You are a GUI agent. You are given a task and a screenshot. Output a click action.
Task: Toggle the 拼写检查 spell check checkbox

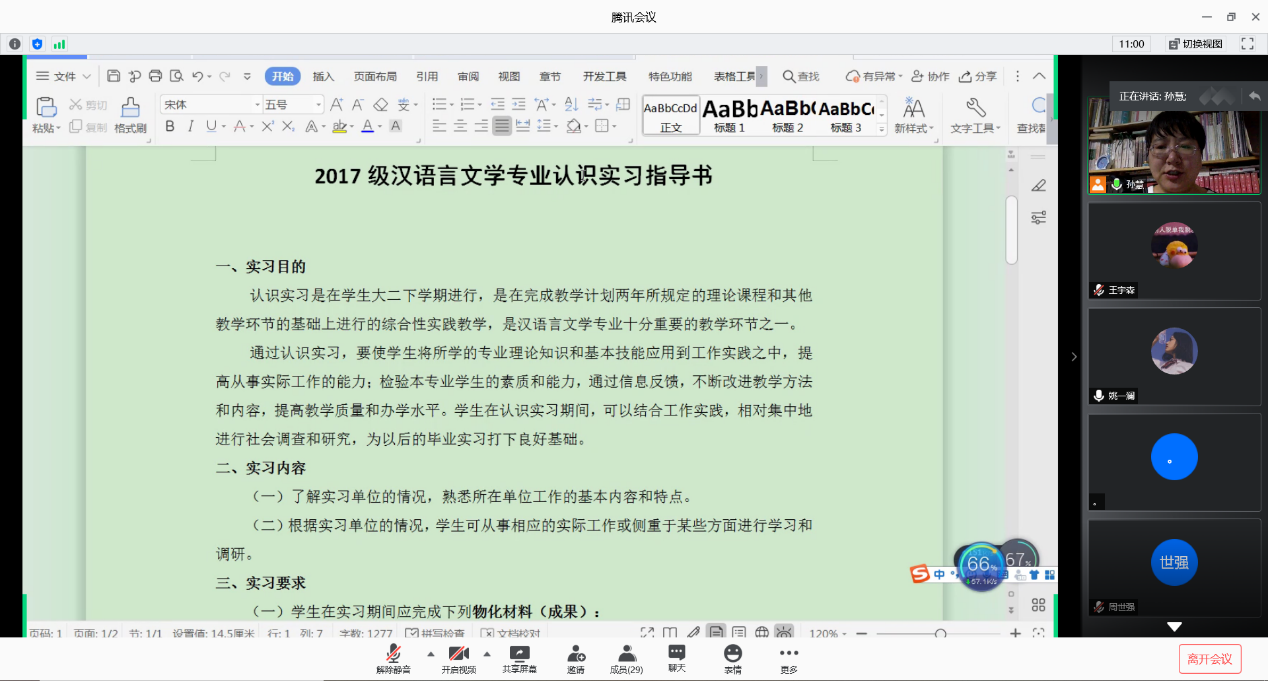(x=412, y=633)
